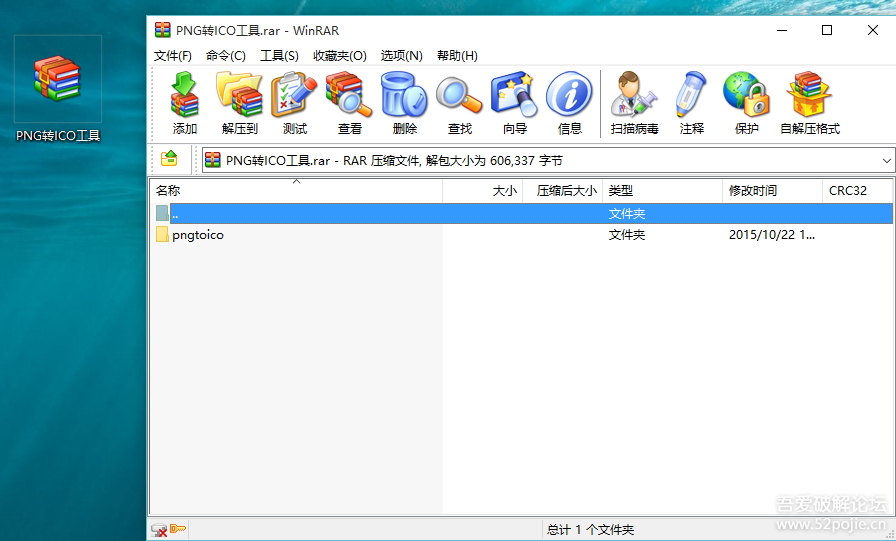This screenshot has height=541, width=896.
Task: Click pngtoico date 2015/10/22 cell
Action: click(x=771, y=235)
